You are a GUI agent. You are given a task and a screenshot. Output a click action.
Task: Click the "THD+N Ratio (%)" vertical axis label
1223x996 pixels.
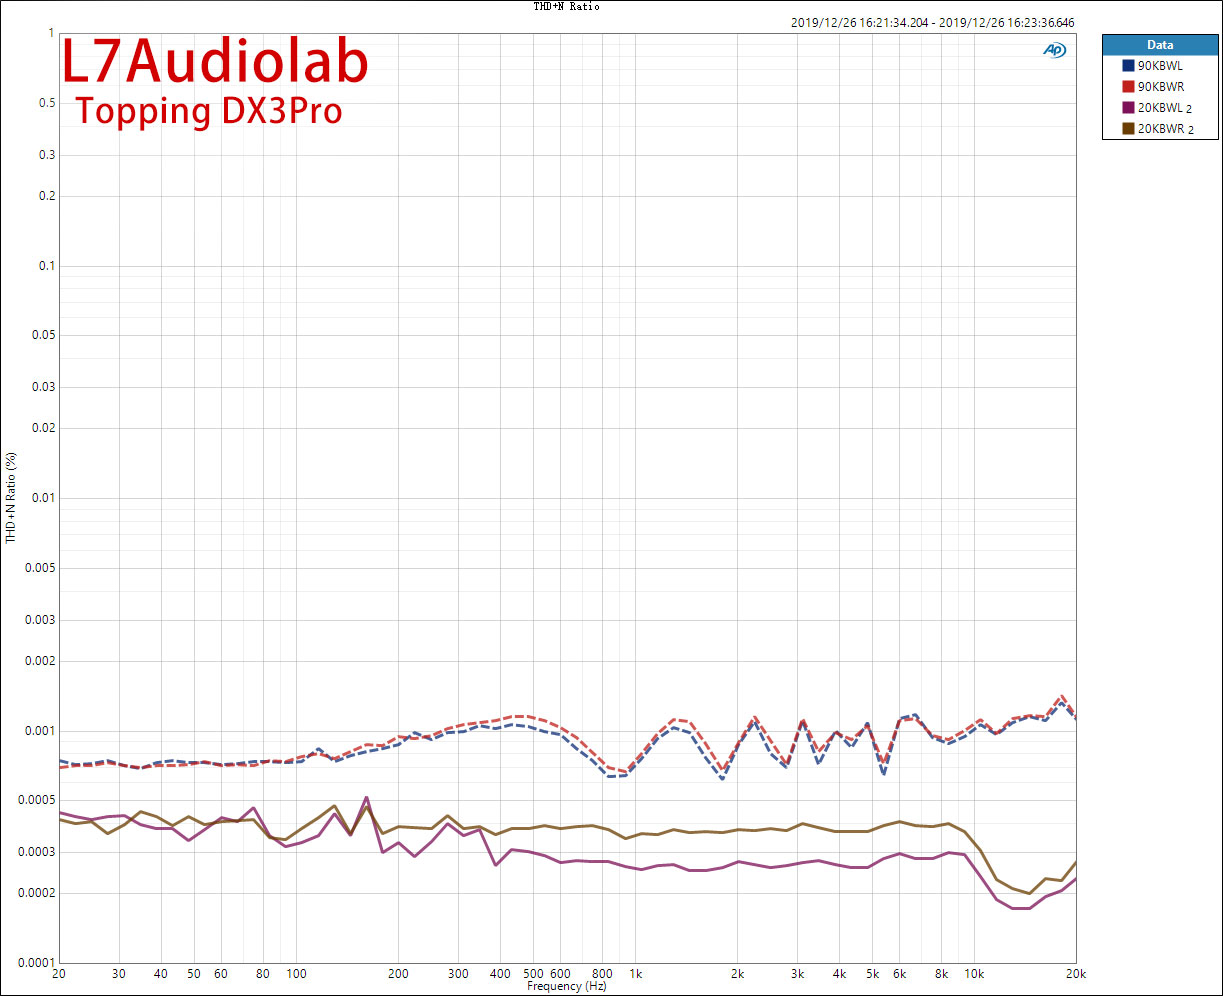tap(11, 498)
